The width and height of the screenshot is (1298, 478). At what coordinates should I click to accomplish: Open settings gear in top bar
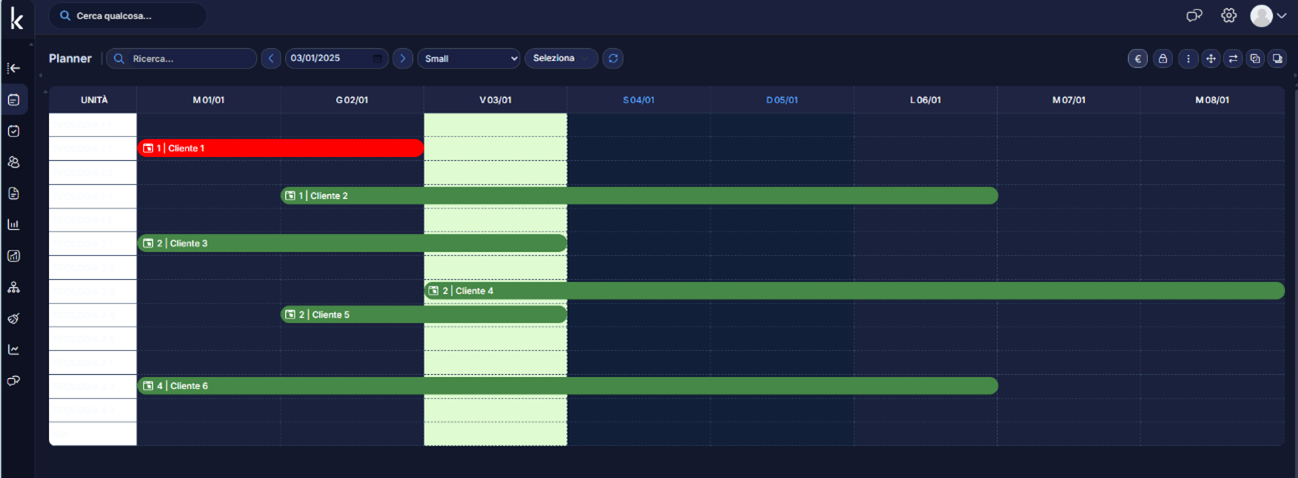pyautogui.click(x=1229, y=15)
